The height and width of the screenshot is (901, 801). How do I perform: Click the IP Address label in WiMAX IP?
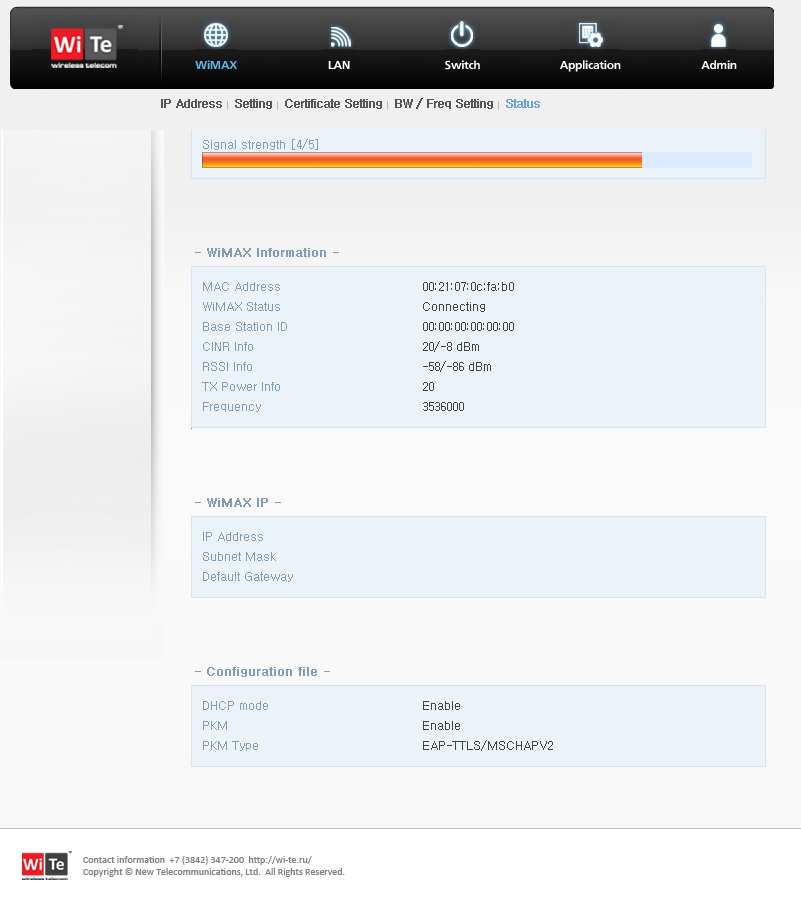point(233,537)
